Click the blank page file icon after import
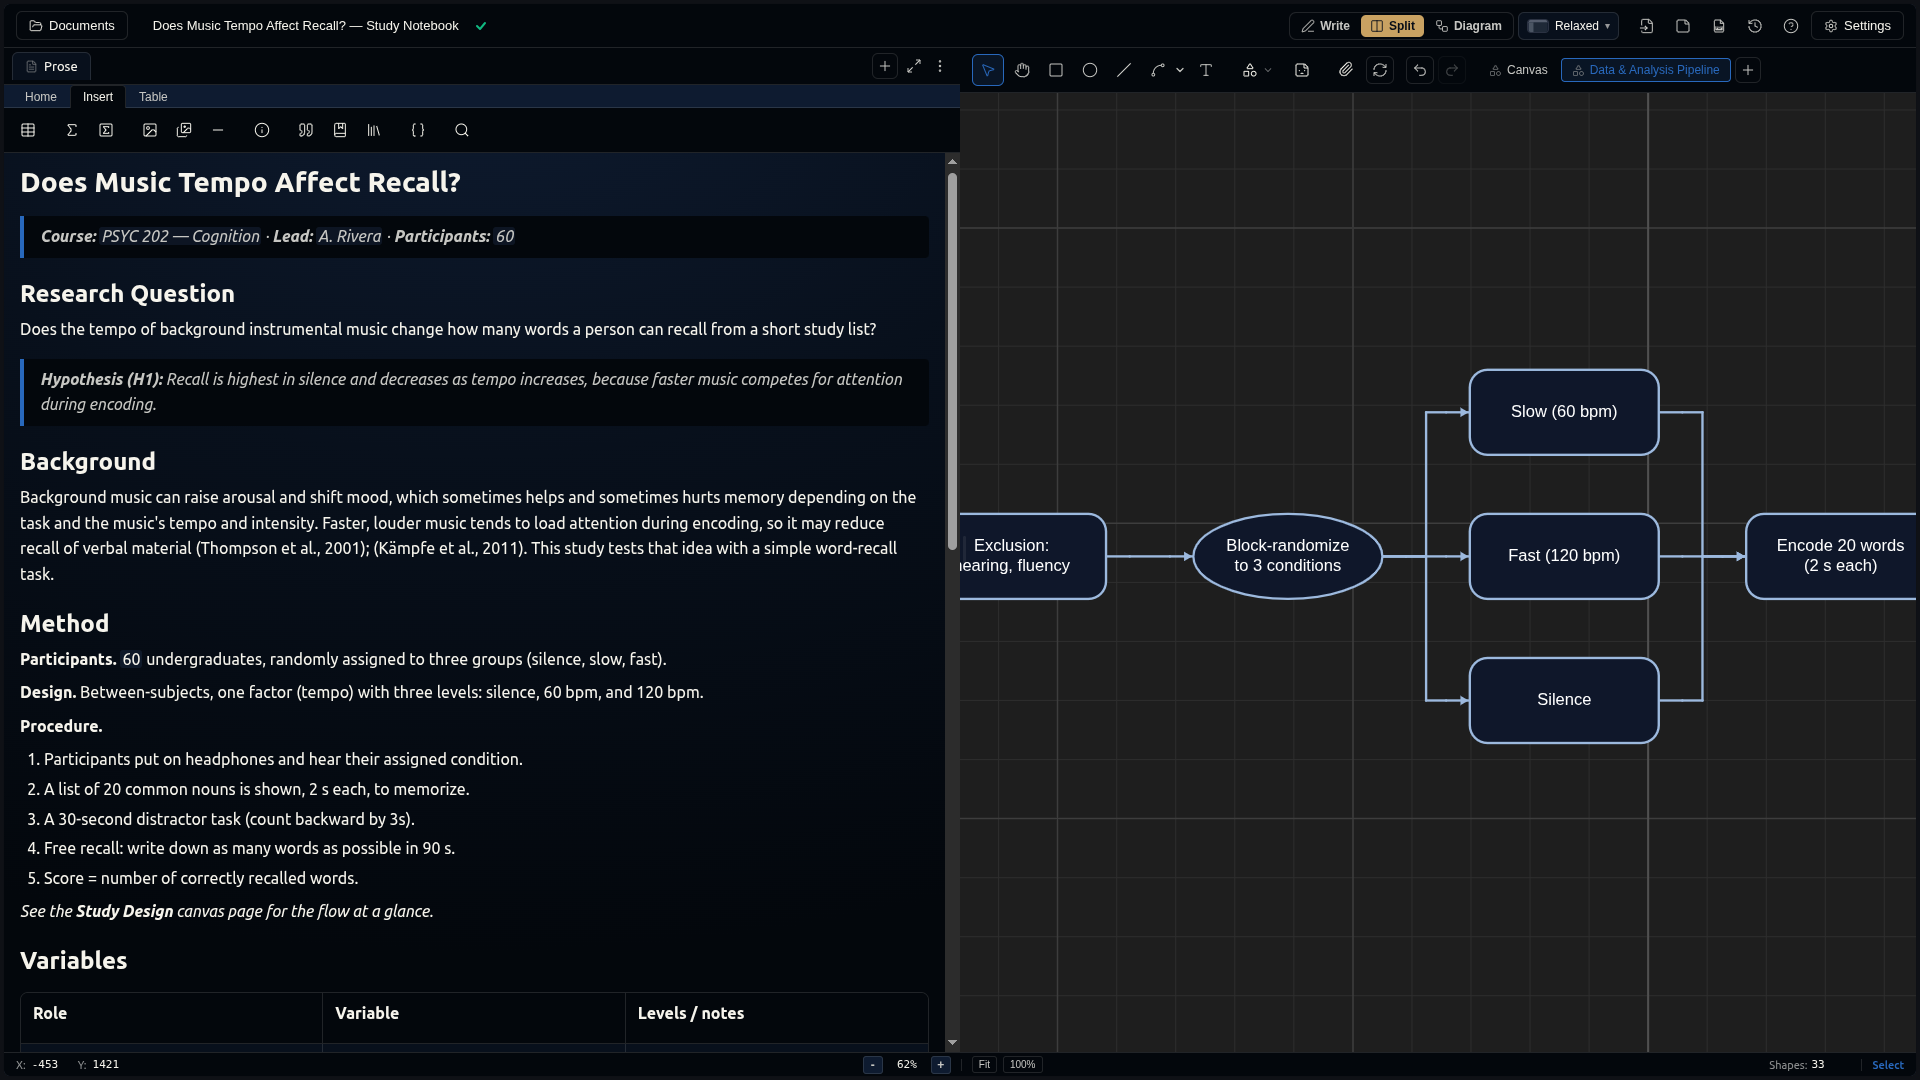 [x=1683, y=26]
